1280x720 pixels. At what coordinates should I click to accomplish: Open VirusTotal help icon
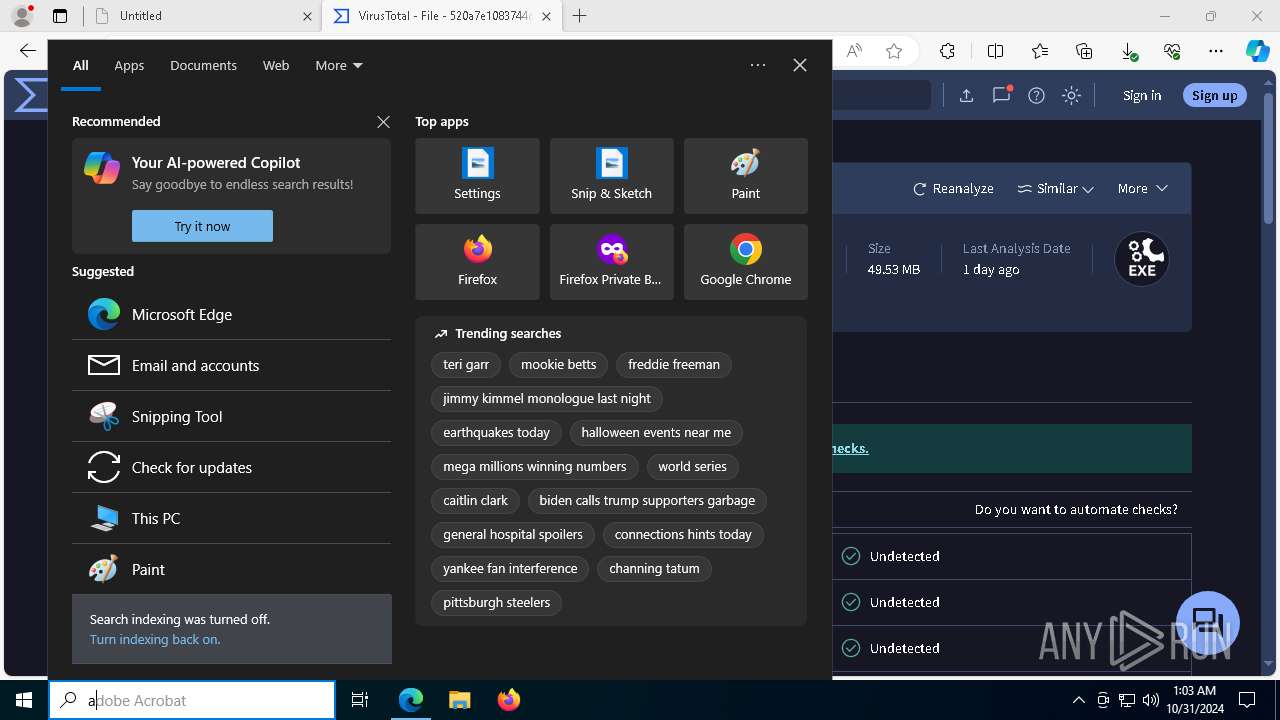coord(1036,95)
